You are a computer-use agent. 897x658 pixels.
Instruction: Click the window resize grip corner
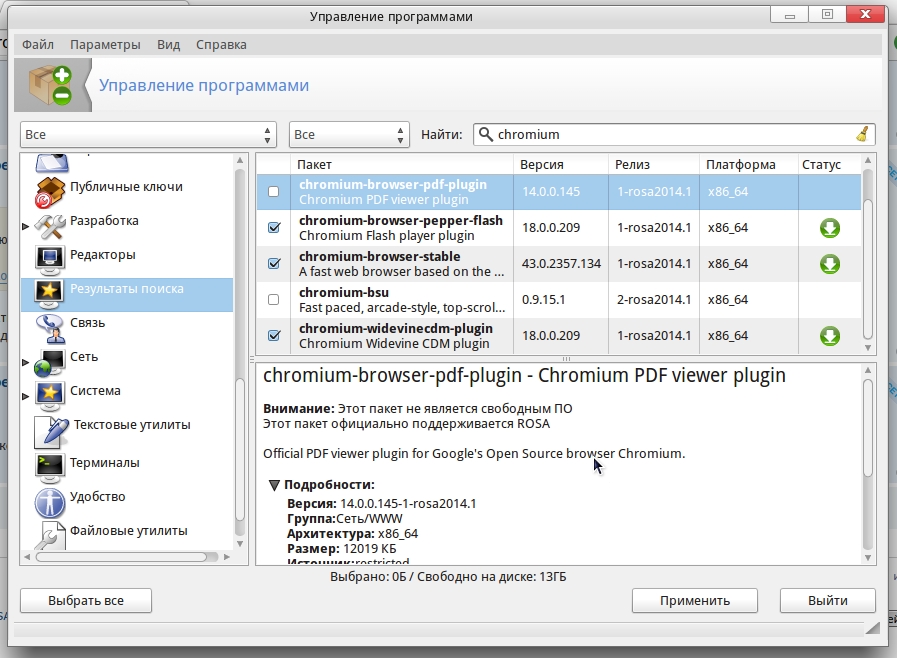click(x=872, y=628)
